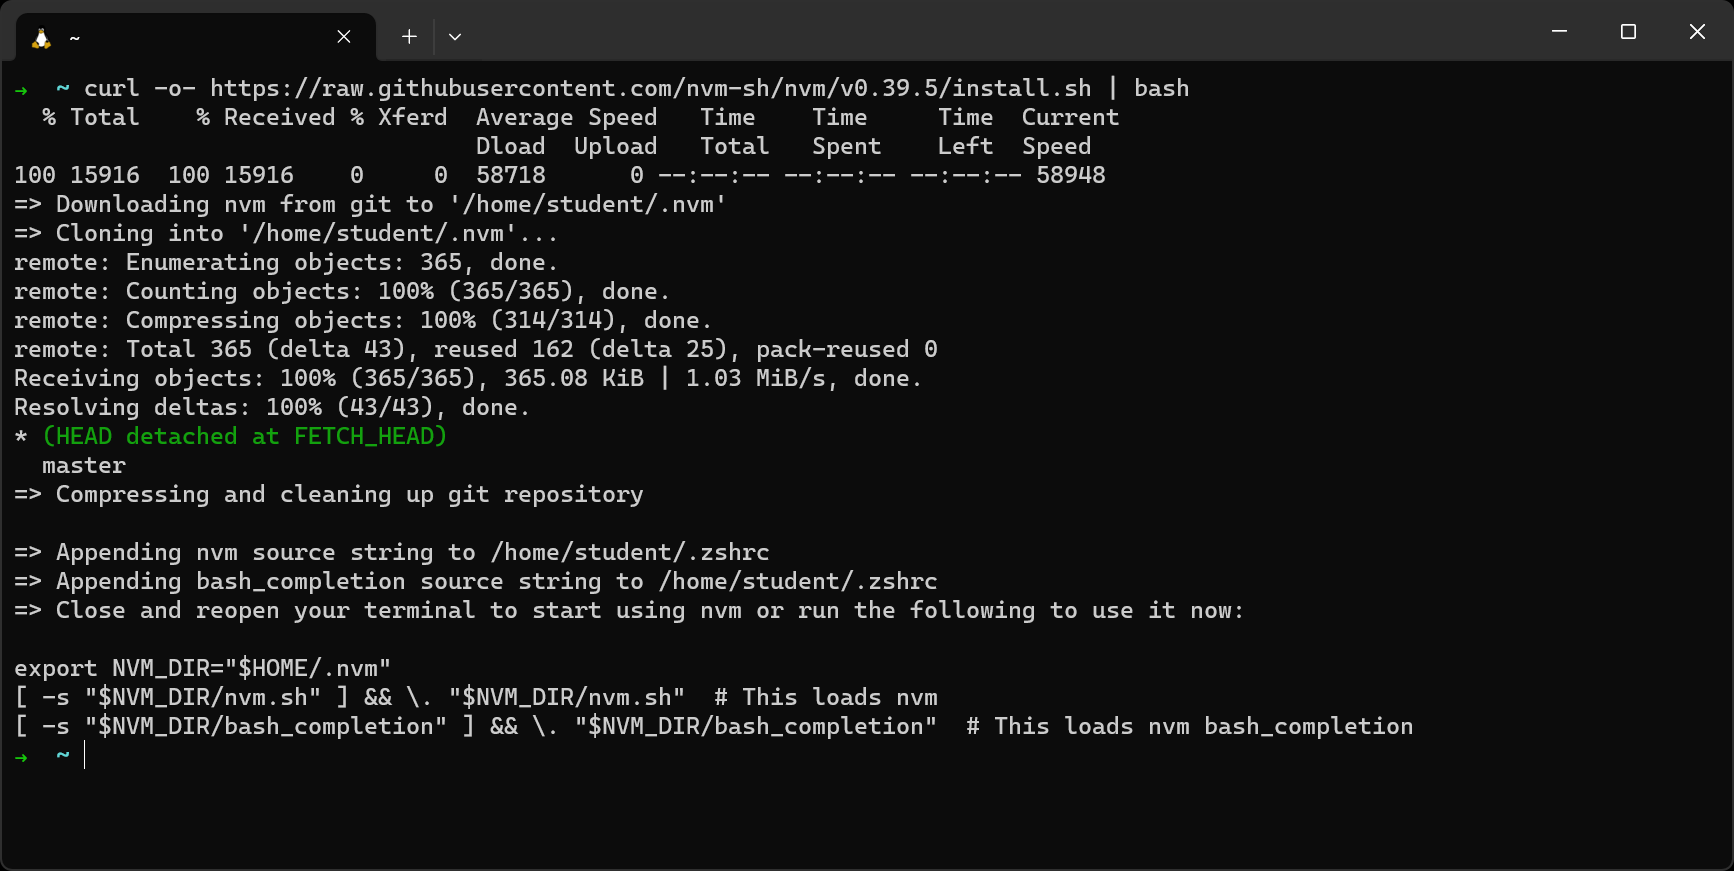Viewport: 1734px width, 871px height.
Task: Open a new tab with the plus button
Action: [409, 37]
